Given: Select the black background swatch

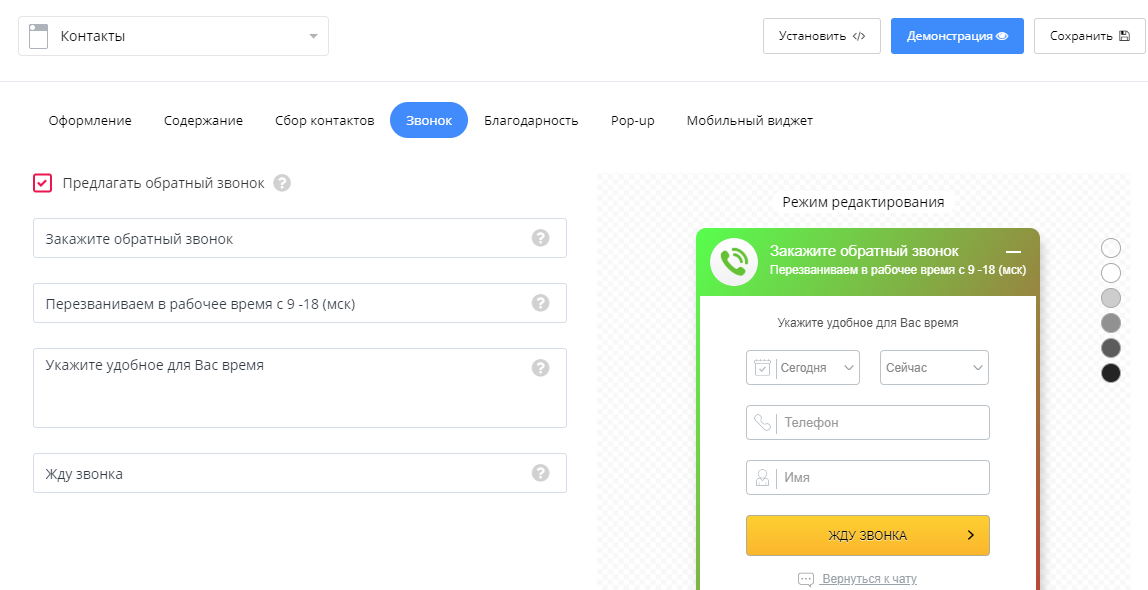Looking at the screenshot, I should (1111, 373).
